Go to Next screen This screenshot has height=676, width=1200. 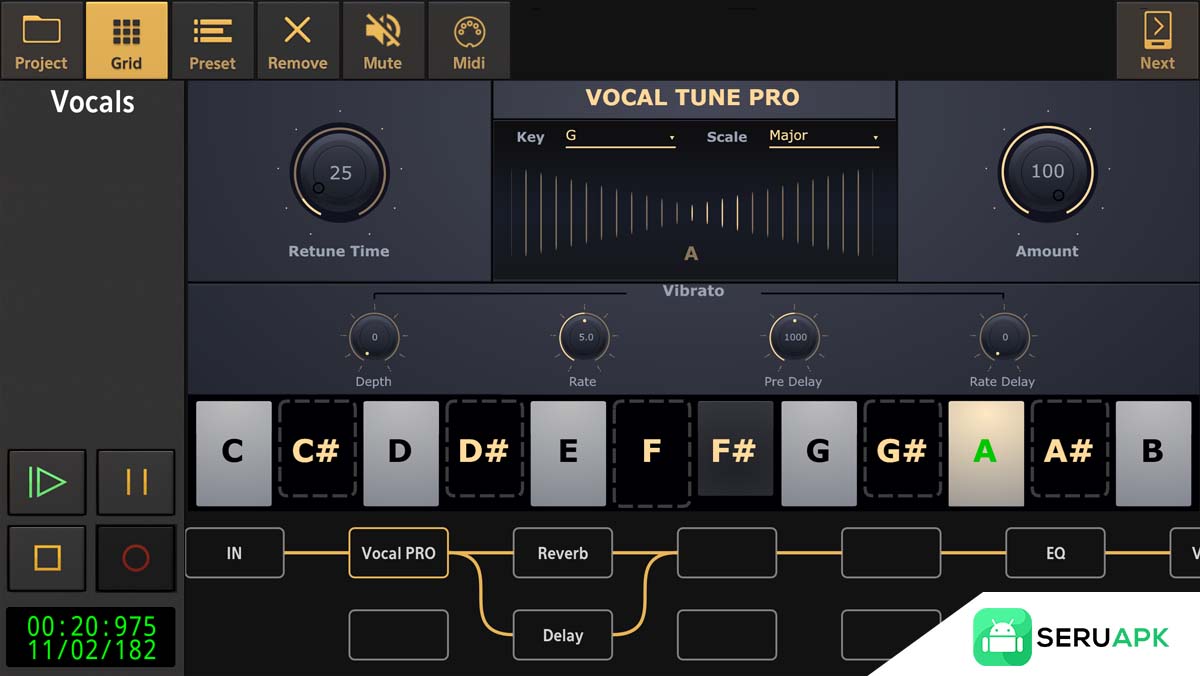pos(1157,40)
